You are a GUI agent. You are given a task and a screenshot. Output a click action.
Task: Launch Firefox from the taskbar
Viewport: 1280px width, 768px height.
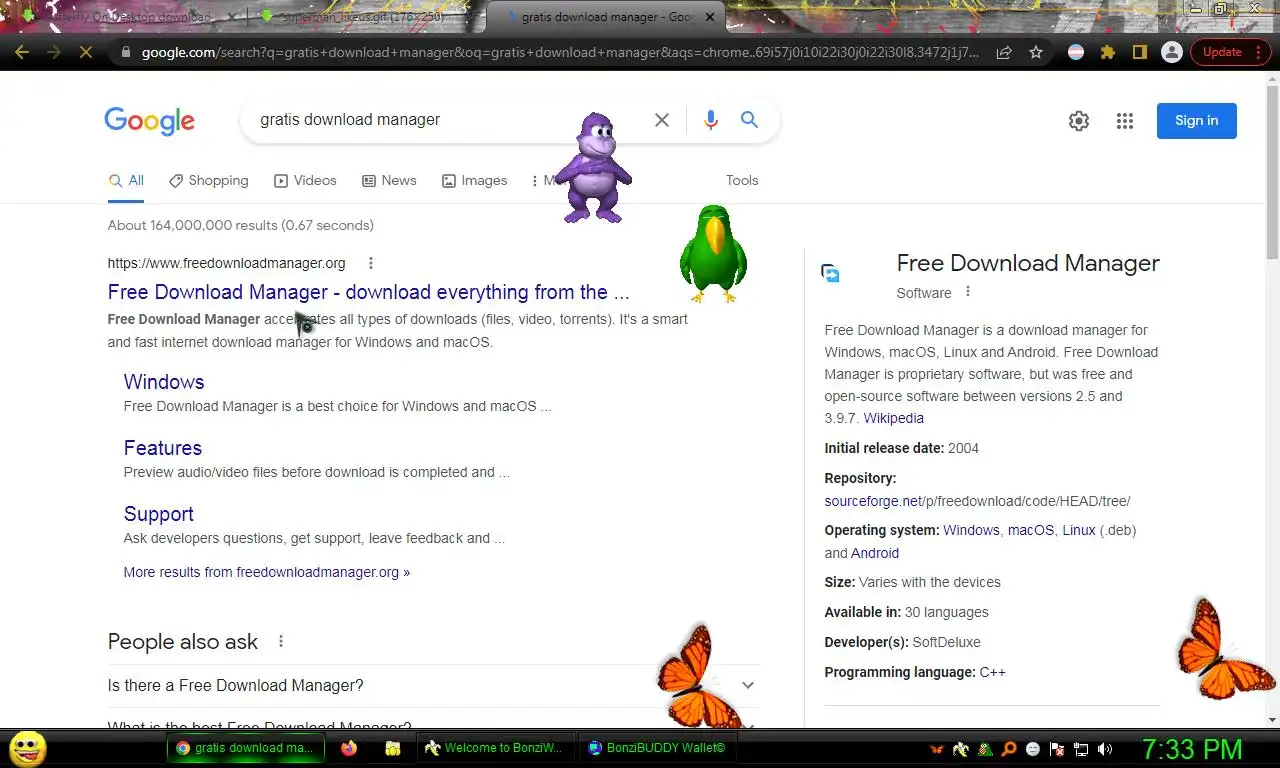[x=349, y=748]
